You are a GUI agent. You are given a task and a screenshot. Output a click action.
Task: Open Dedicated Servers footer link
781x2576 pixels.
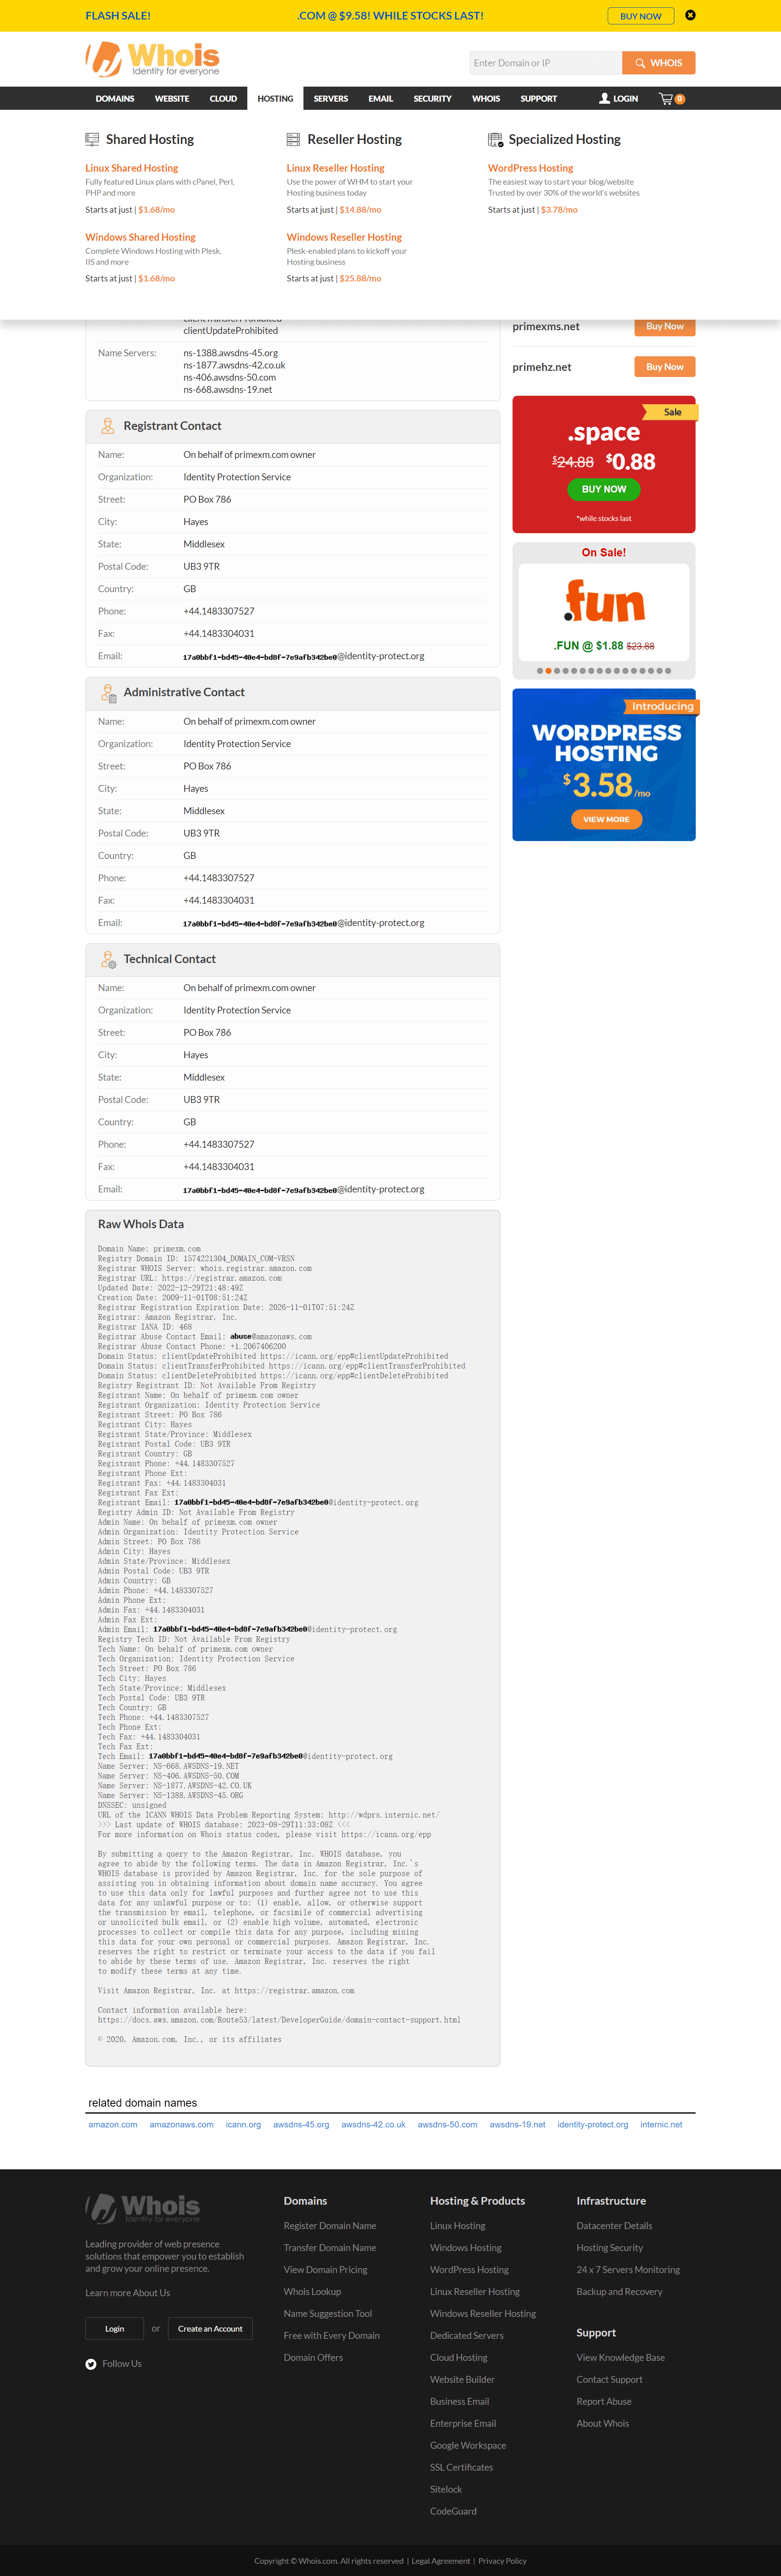click(x=467, y=2336)
